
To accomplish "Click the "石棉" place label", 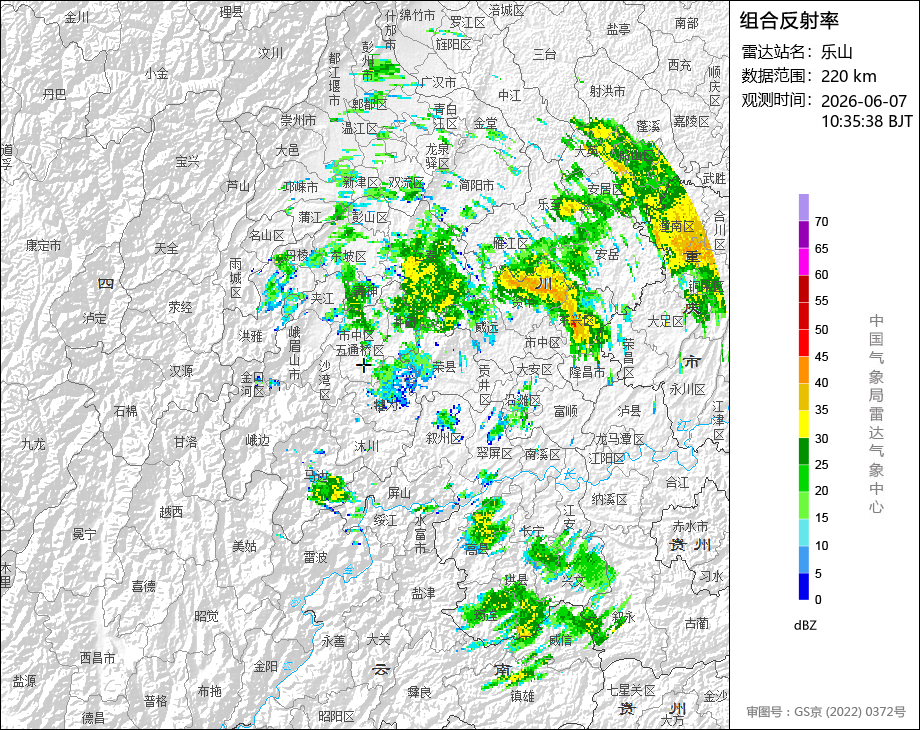I will pyautogui.click(x=126, y=411).
